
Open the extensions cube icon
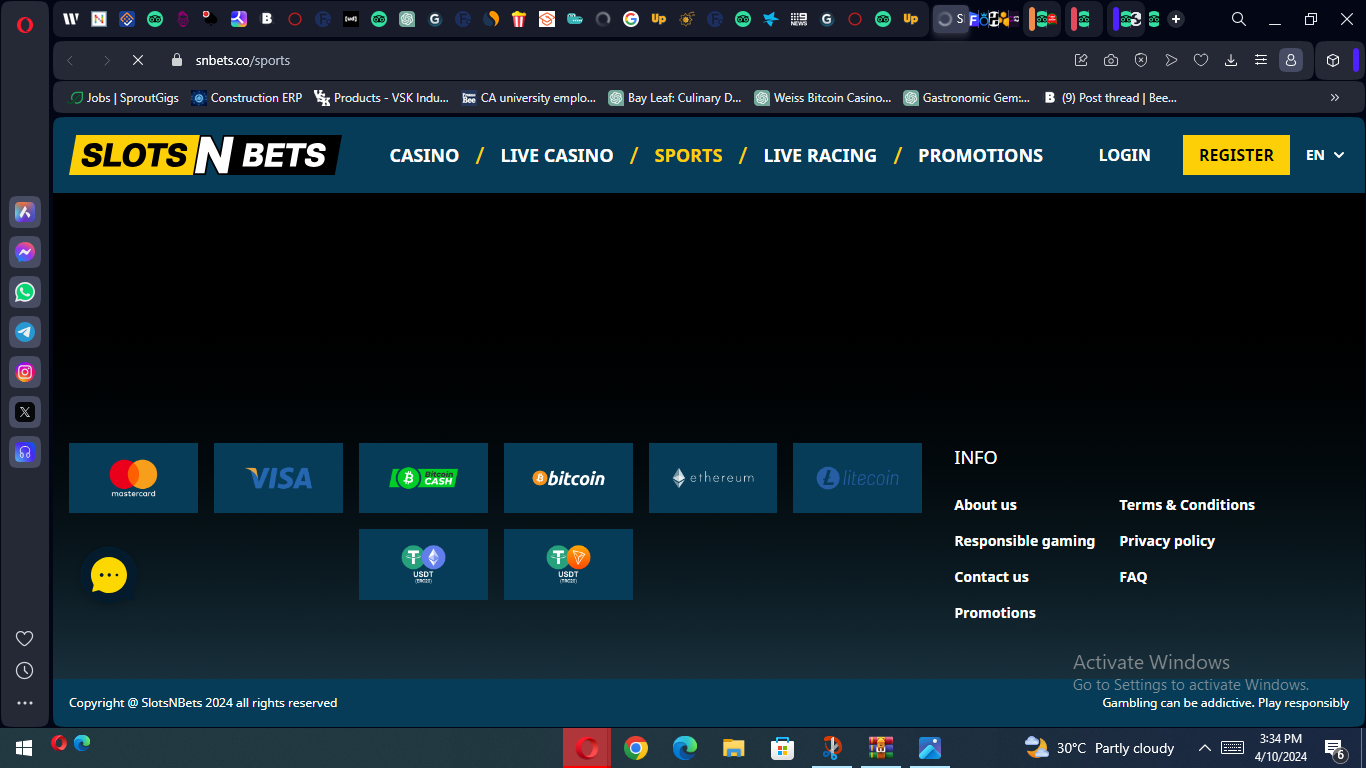tap(1333, 60)
